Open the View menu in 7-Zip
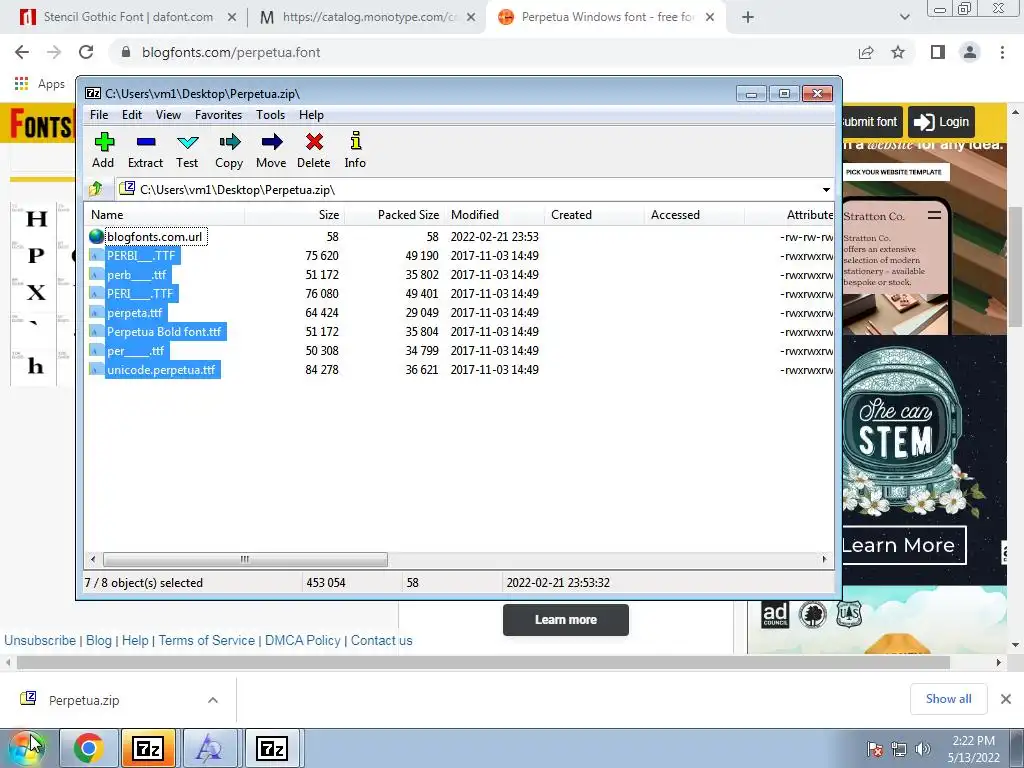This screenshot has height=768, width=1024. (x=168, y=115)
